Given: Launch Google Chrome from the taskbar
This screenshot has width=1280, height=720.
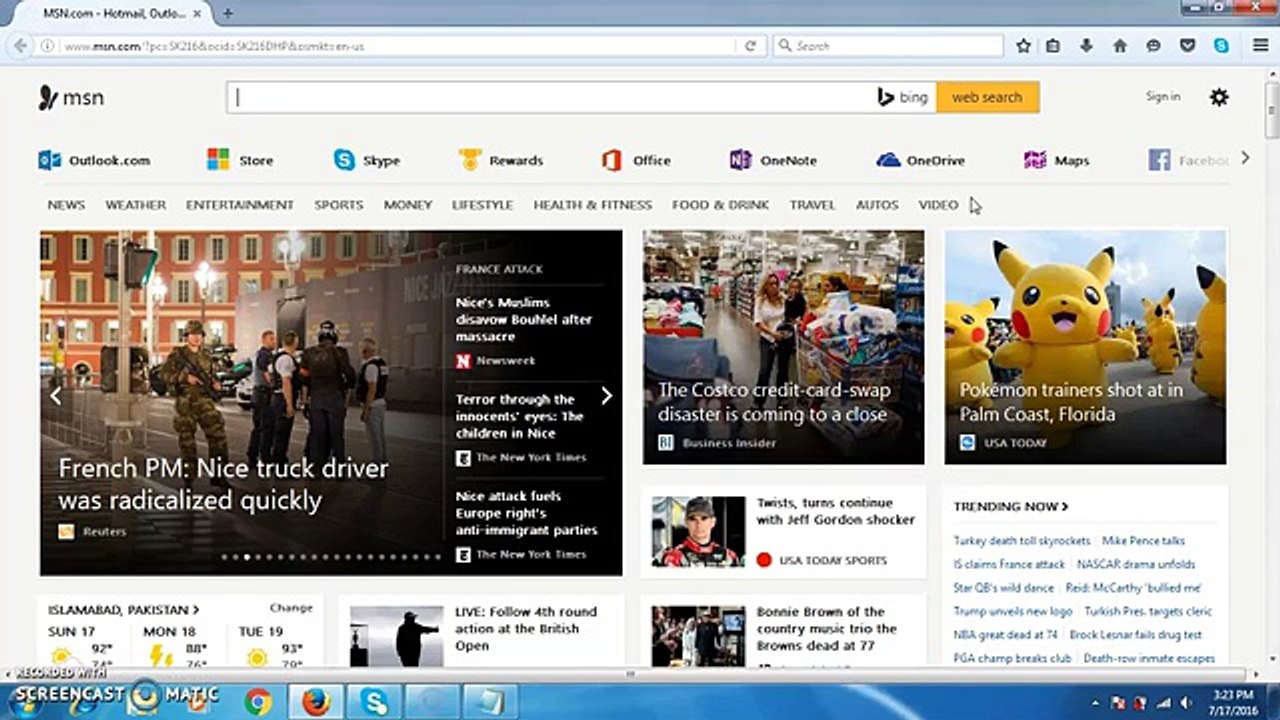Looking at the screenshot, I should point(258,701).
